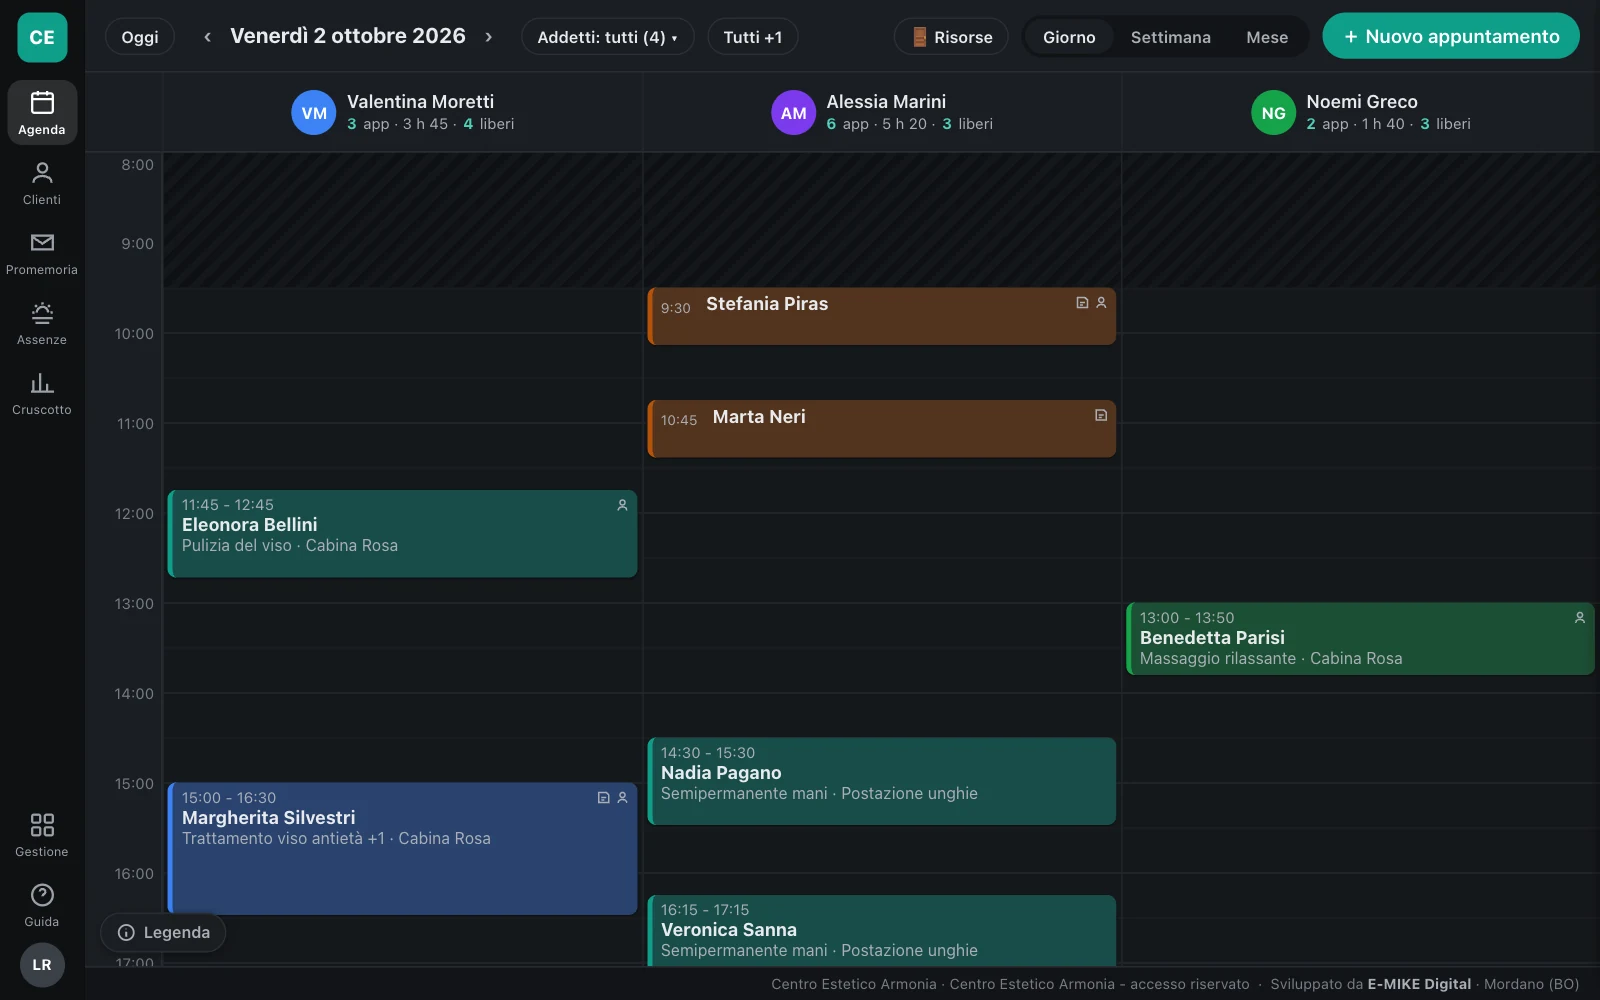Open Stefania Piras 9:30 appointment
1600x1000 pixels.
click(x=882, y=316)
